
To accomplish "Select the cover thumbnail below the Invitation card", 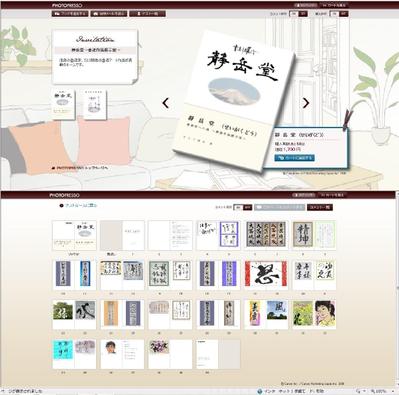I will [x=63, y=105].
